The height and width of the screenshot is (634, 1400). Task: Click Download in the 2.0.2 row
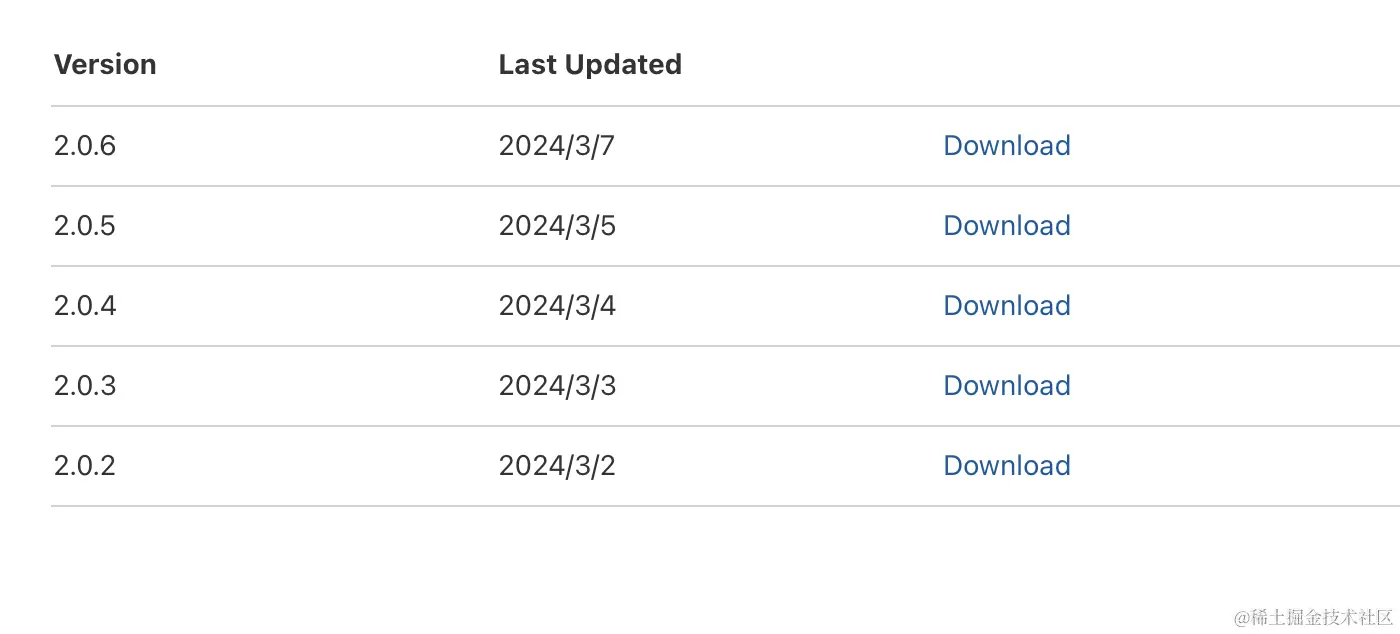tap(1006, 466)
